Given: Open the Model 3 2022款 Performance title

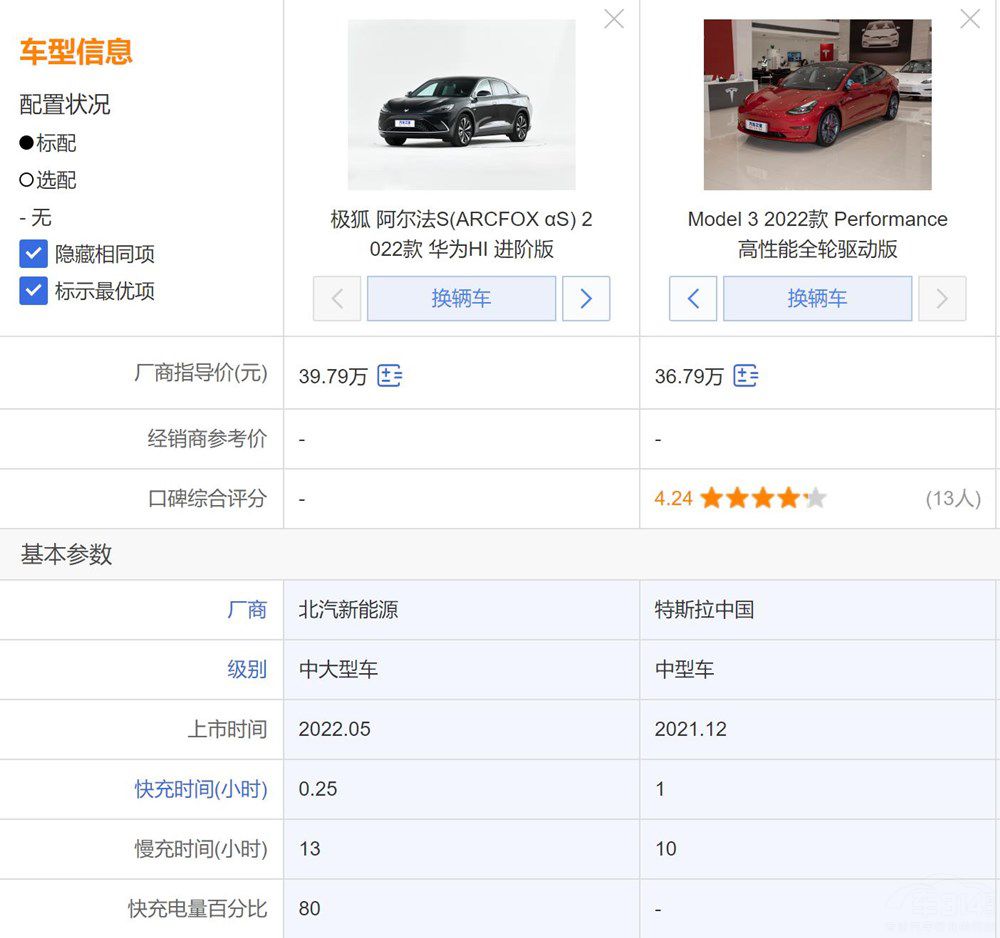Looking at the screenshot, I should pos(817,234).
